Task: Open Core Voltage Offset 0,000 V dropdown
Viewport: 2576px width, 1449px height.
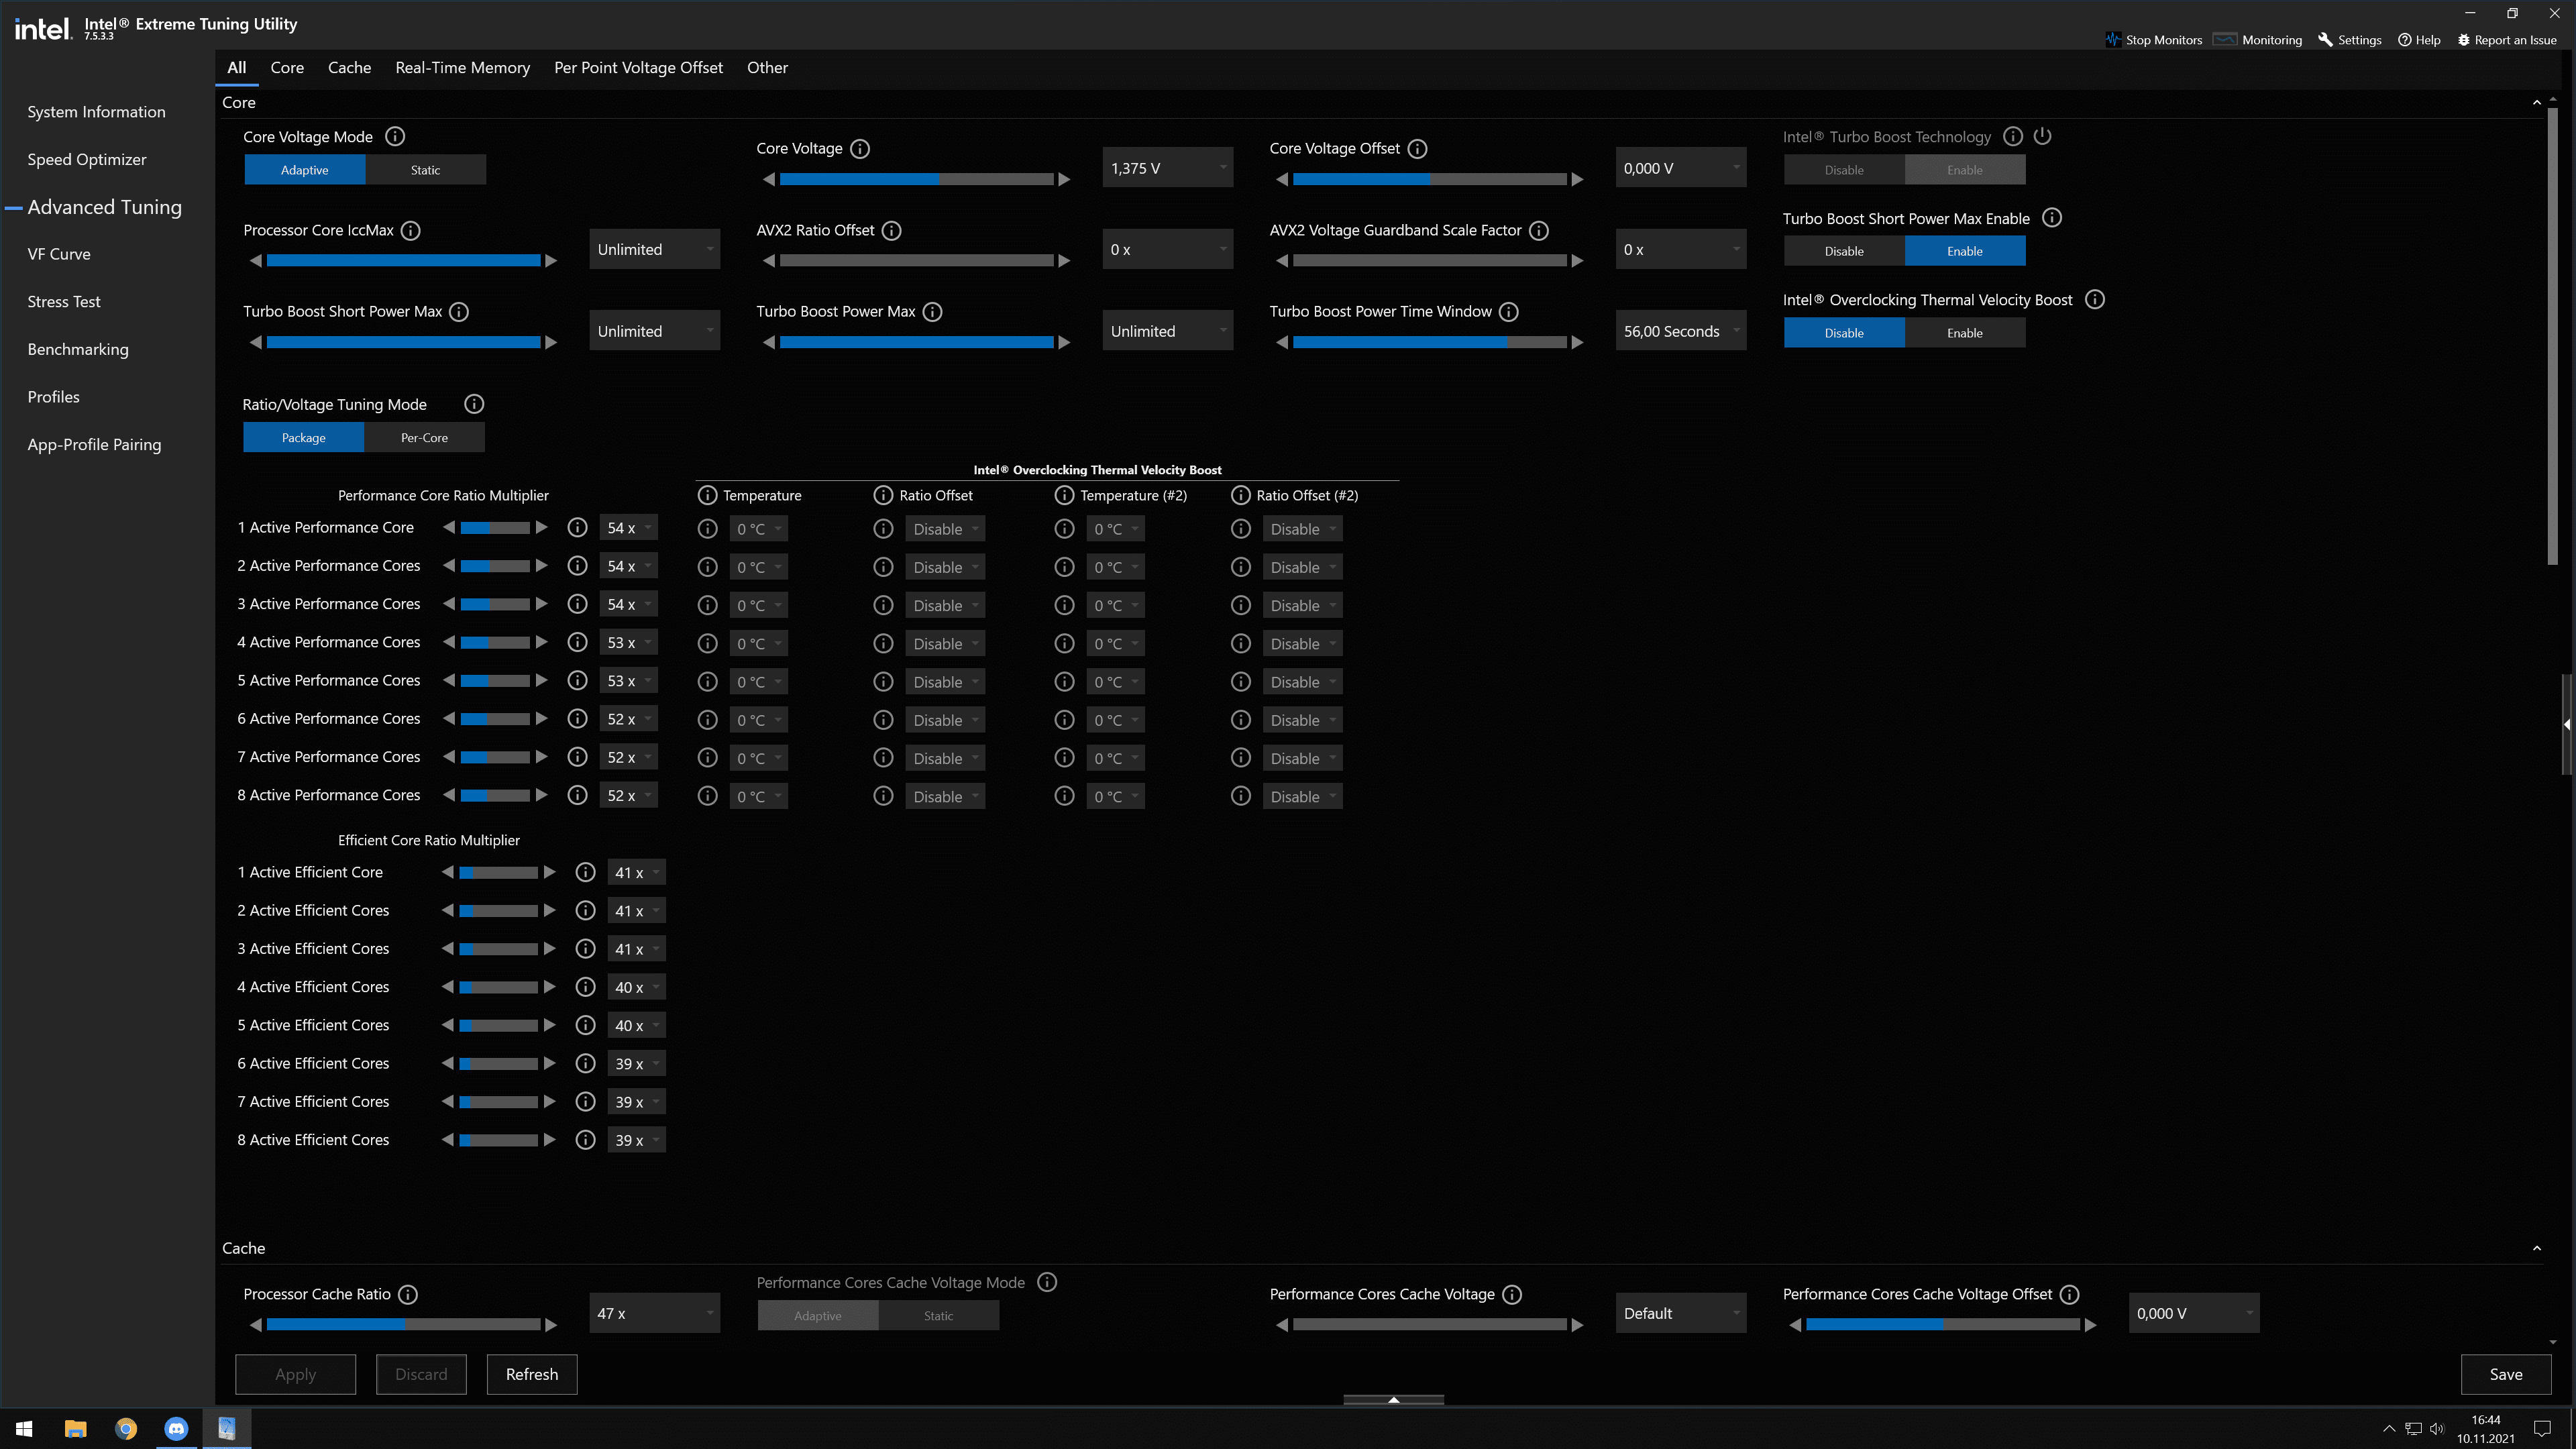Action: (1680, 168)
